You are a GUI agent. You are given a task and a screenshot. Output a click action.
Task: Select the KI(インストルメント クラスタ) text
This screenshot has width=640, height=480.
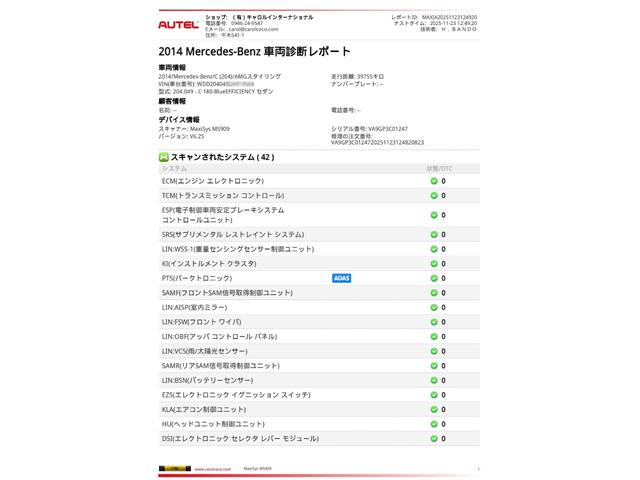click(x=209, y=264)
